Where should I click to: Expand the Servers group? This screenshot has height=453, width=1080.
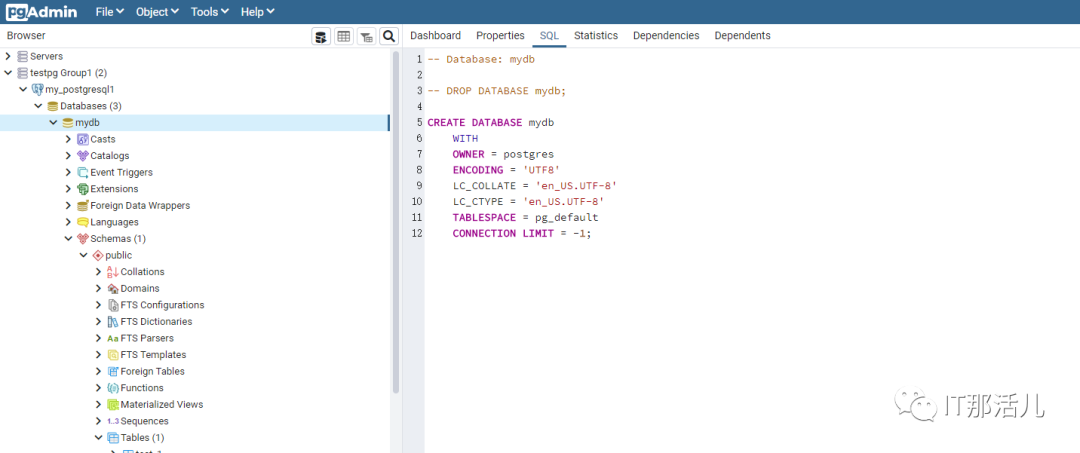tap(9, 56)
